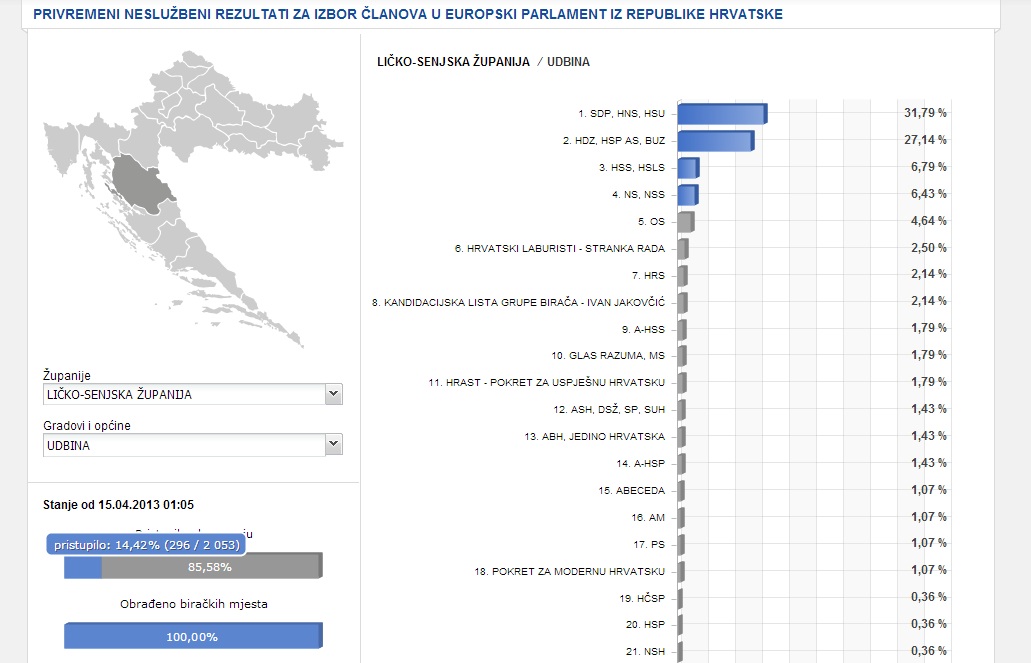Click the LIČKO-SENJSKA ŽUPANIJA breadcrumb link

tap(453, 62)
